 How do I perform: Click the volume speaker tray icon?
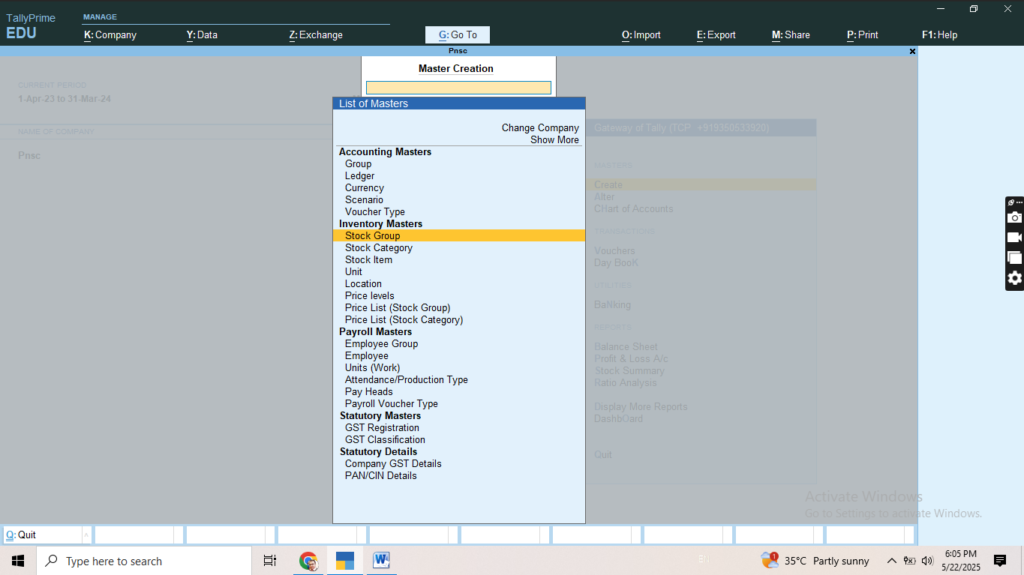927,561
